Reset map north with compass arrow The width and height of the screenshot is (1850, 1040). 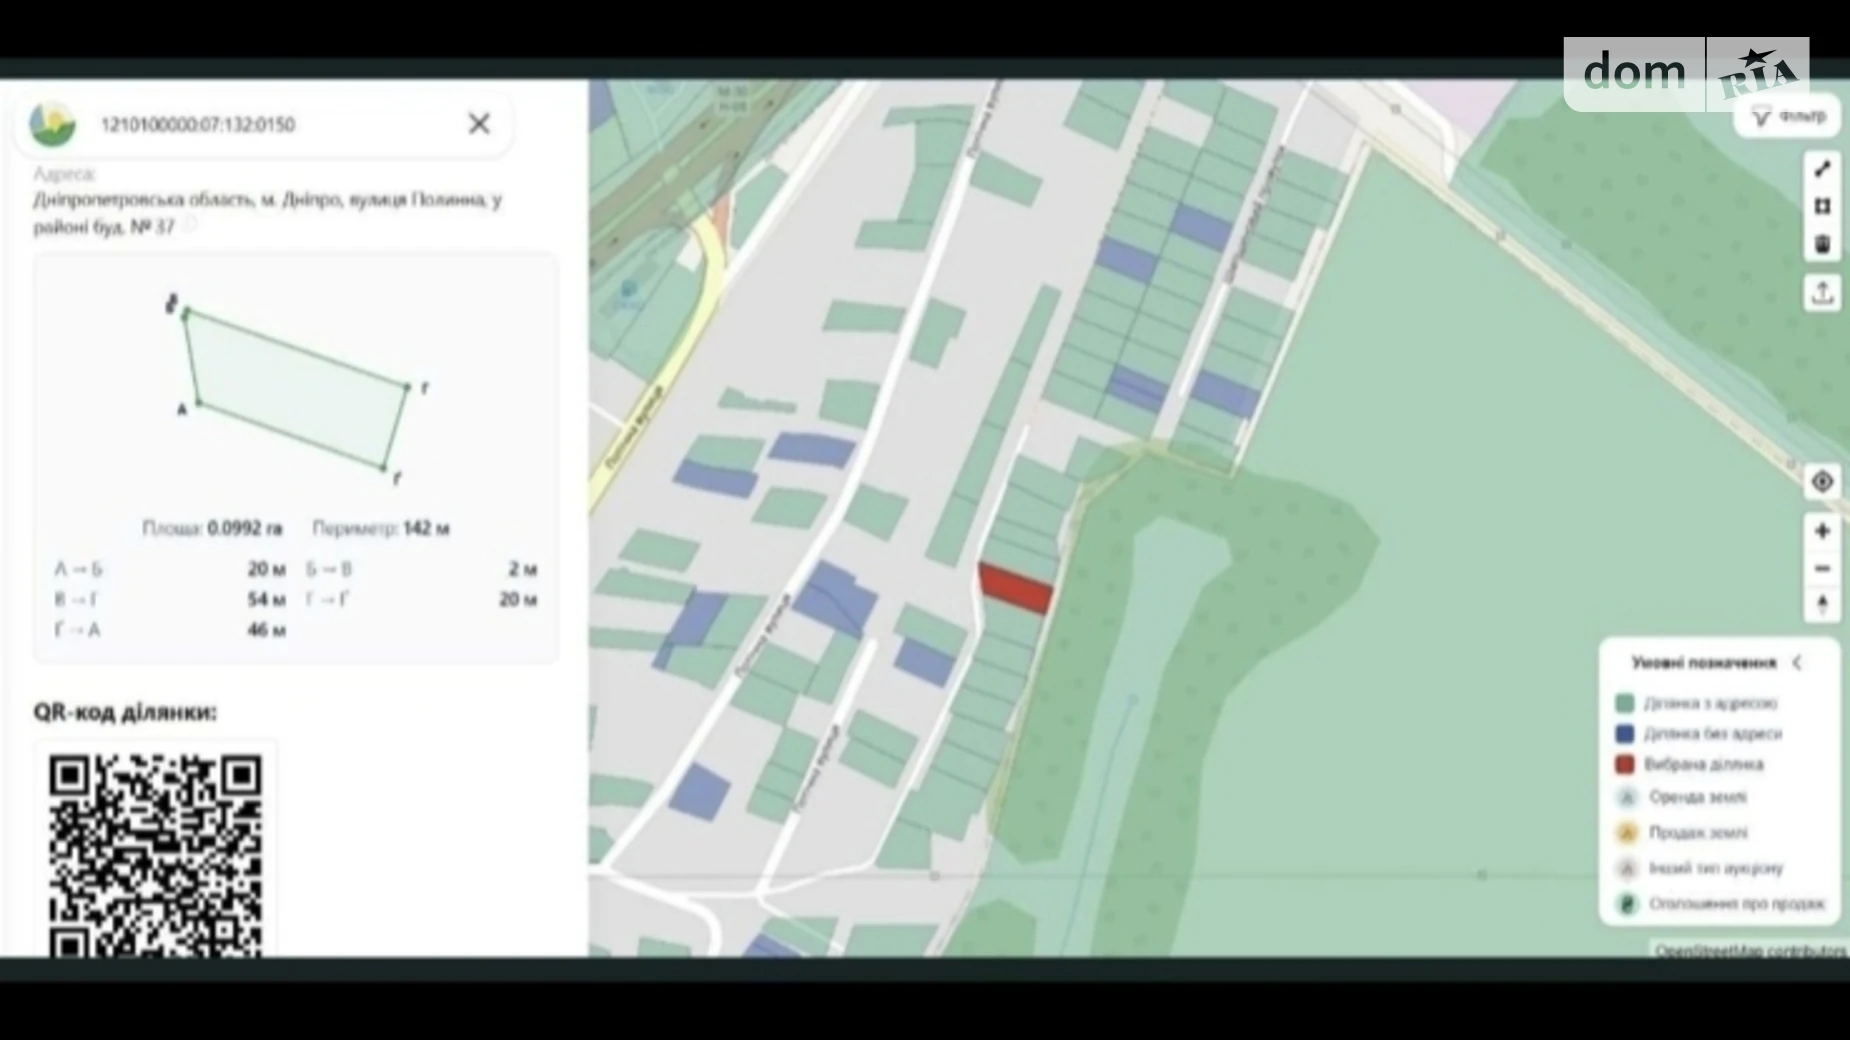tap(1822, 605)
